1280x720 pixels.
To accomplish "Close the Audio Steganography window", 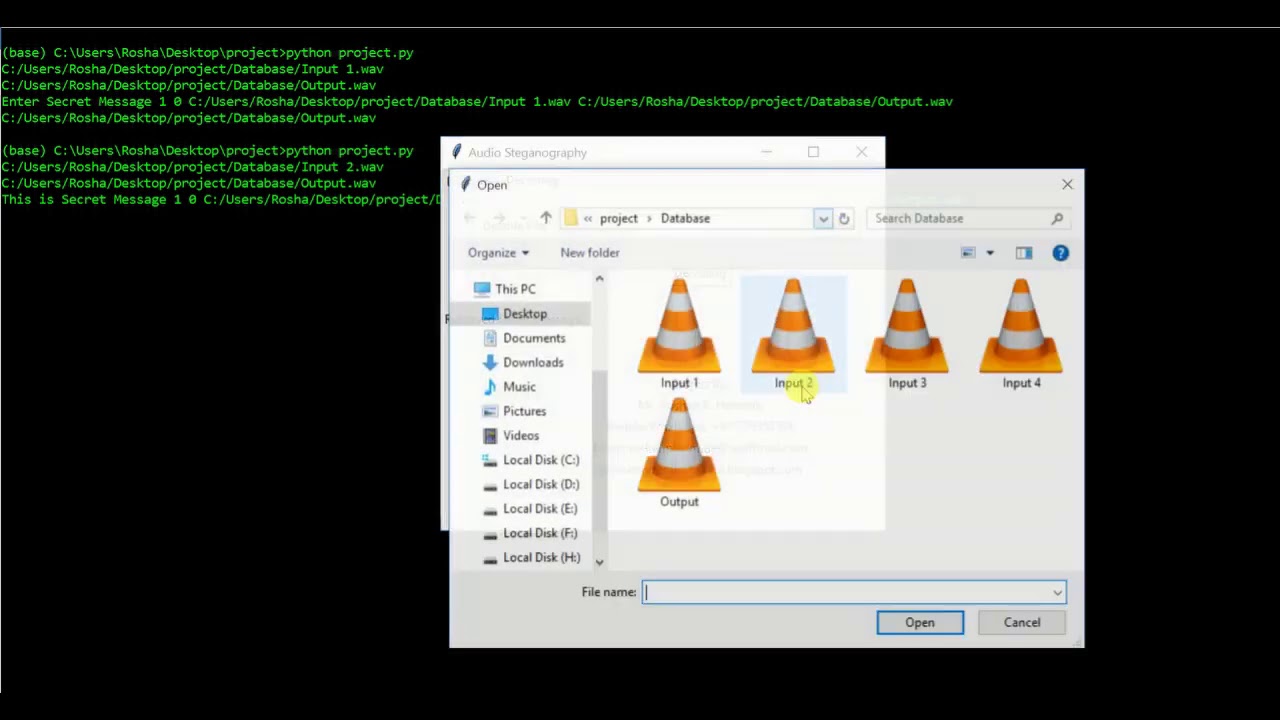I will click(x=861, y=152).
